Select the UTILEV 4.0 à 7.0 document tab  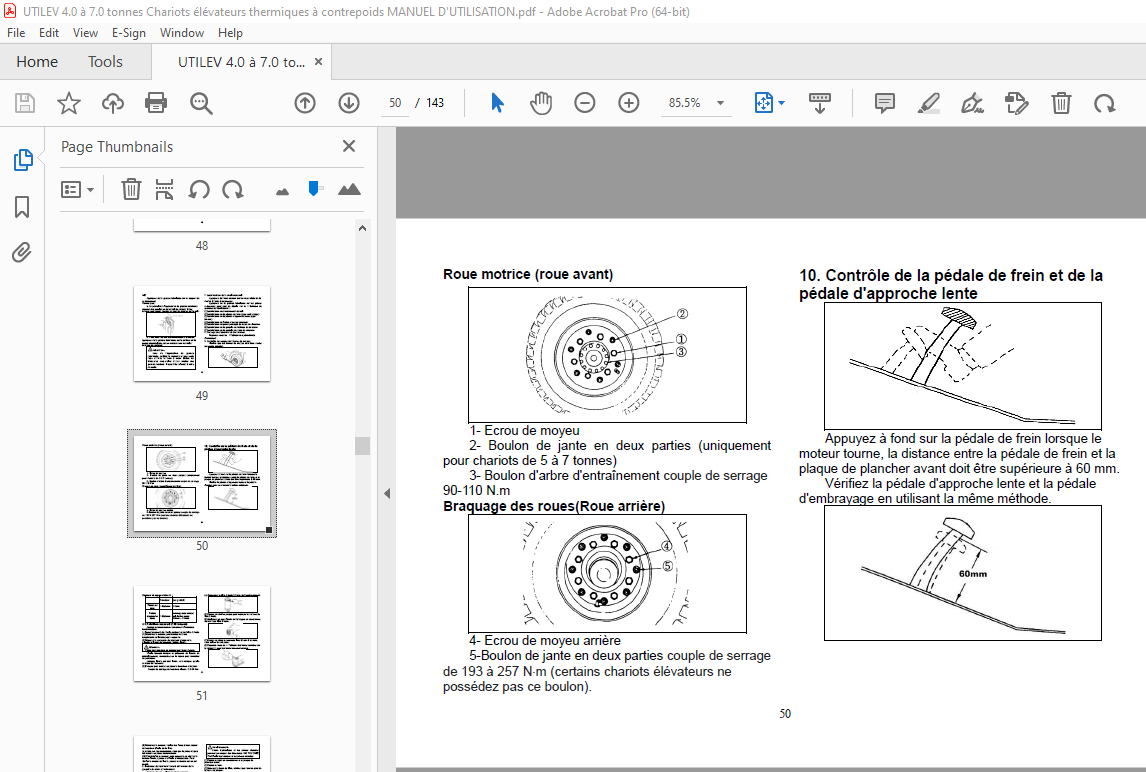click(241, 62)
